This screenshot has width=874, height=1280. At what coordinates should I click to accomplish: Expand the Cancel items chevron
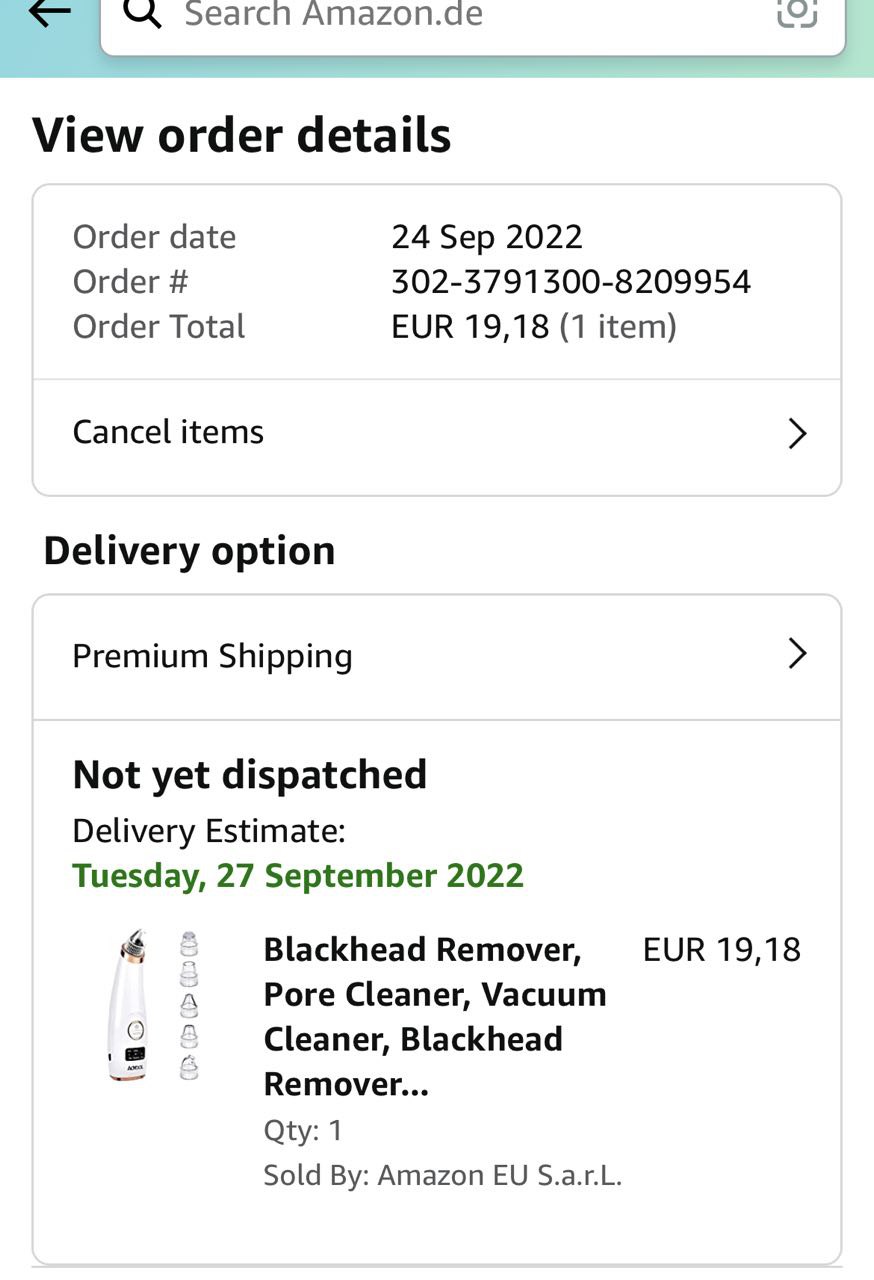[x=797, y=434]
